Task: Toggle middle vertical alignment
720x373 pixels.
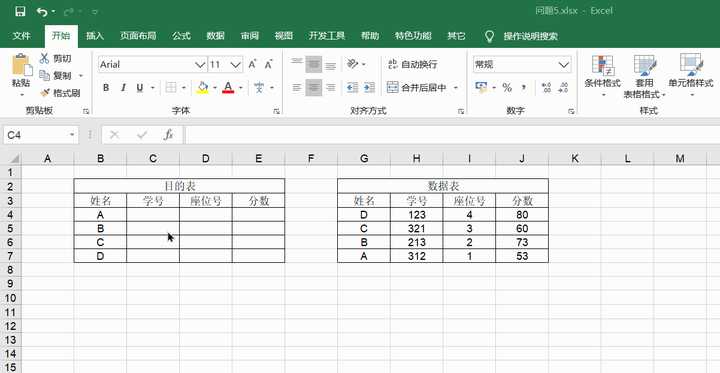Action: coord(314,64)
